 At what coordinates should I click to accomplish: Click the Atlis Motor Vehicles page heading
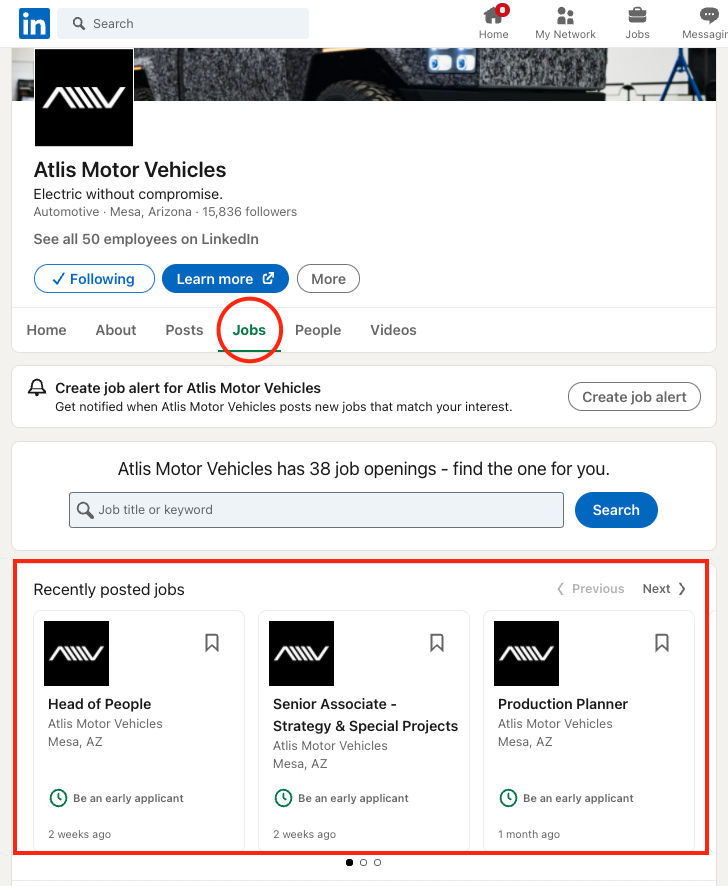tap(130, 170)
